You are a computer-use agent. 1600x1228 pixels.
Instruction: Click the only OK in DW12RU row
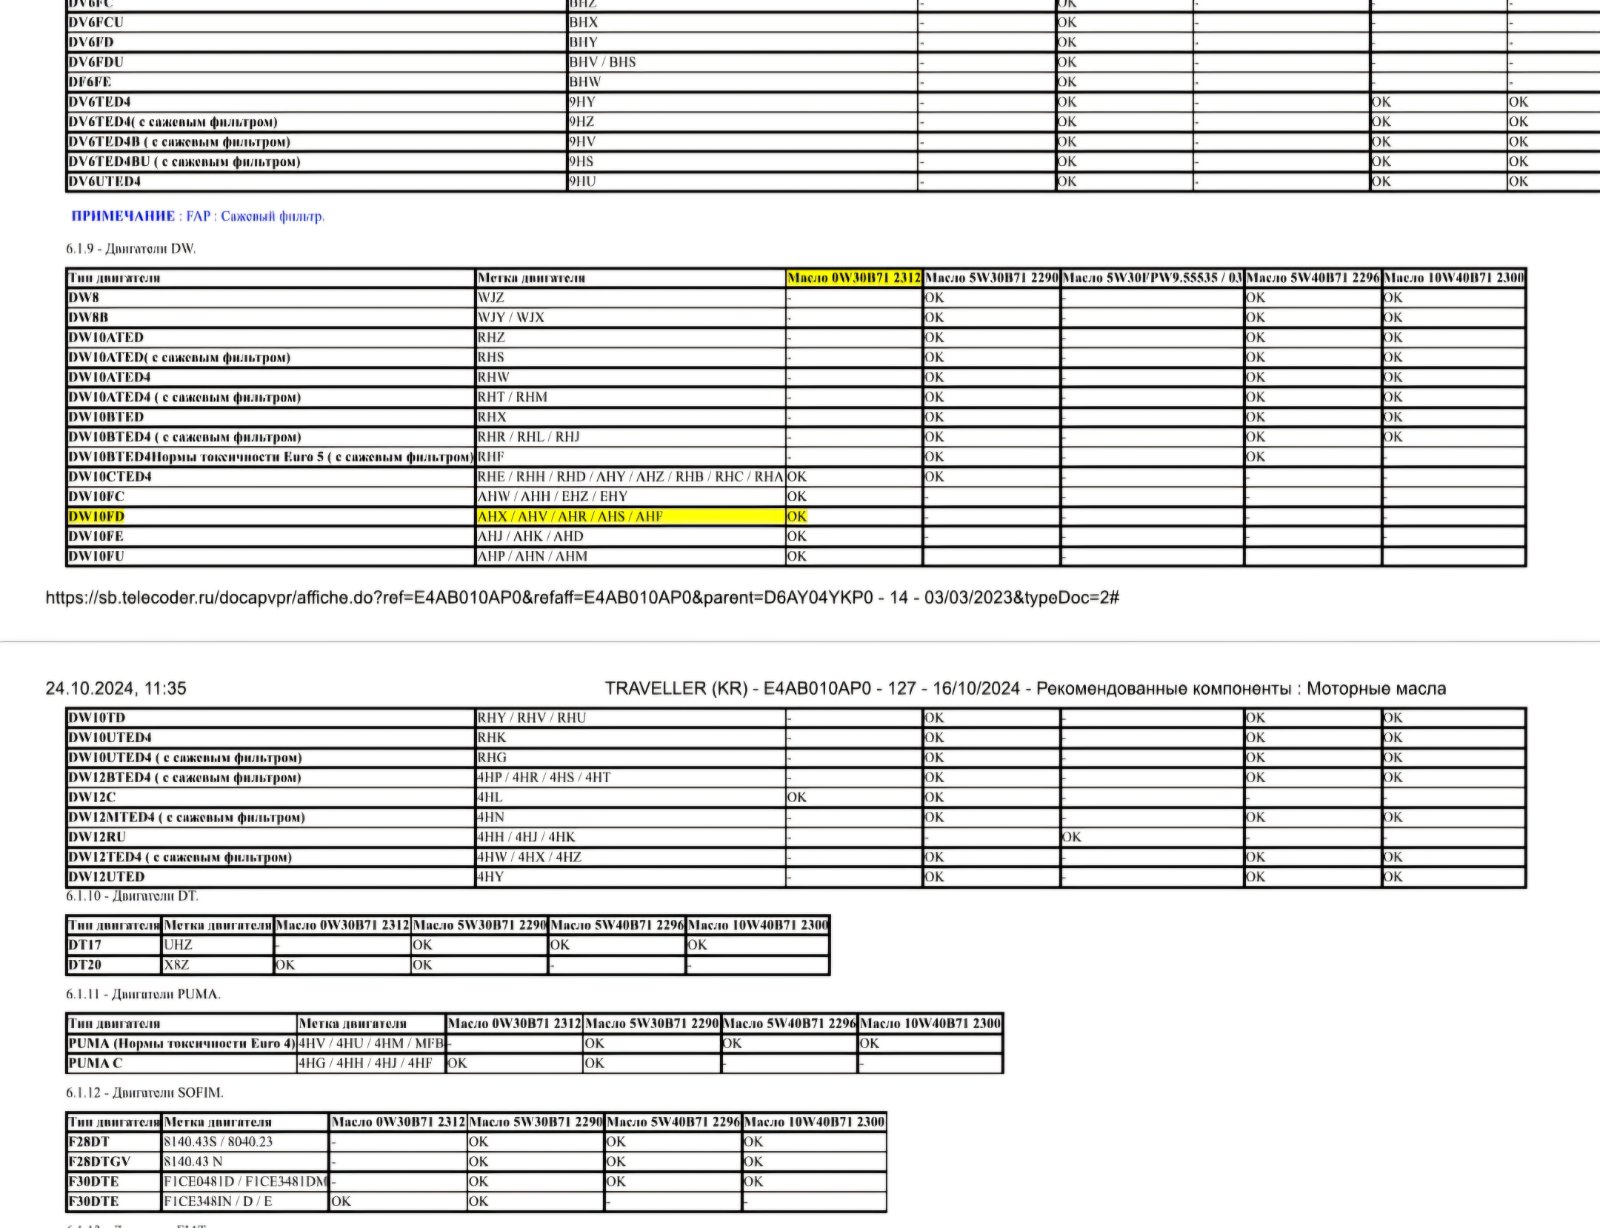1072,837
